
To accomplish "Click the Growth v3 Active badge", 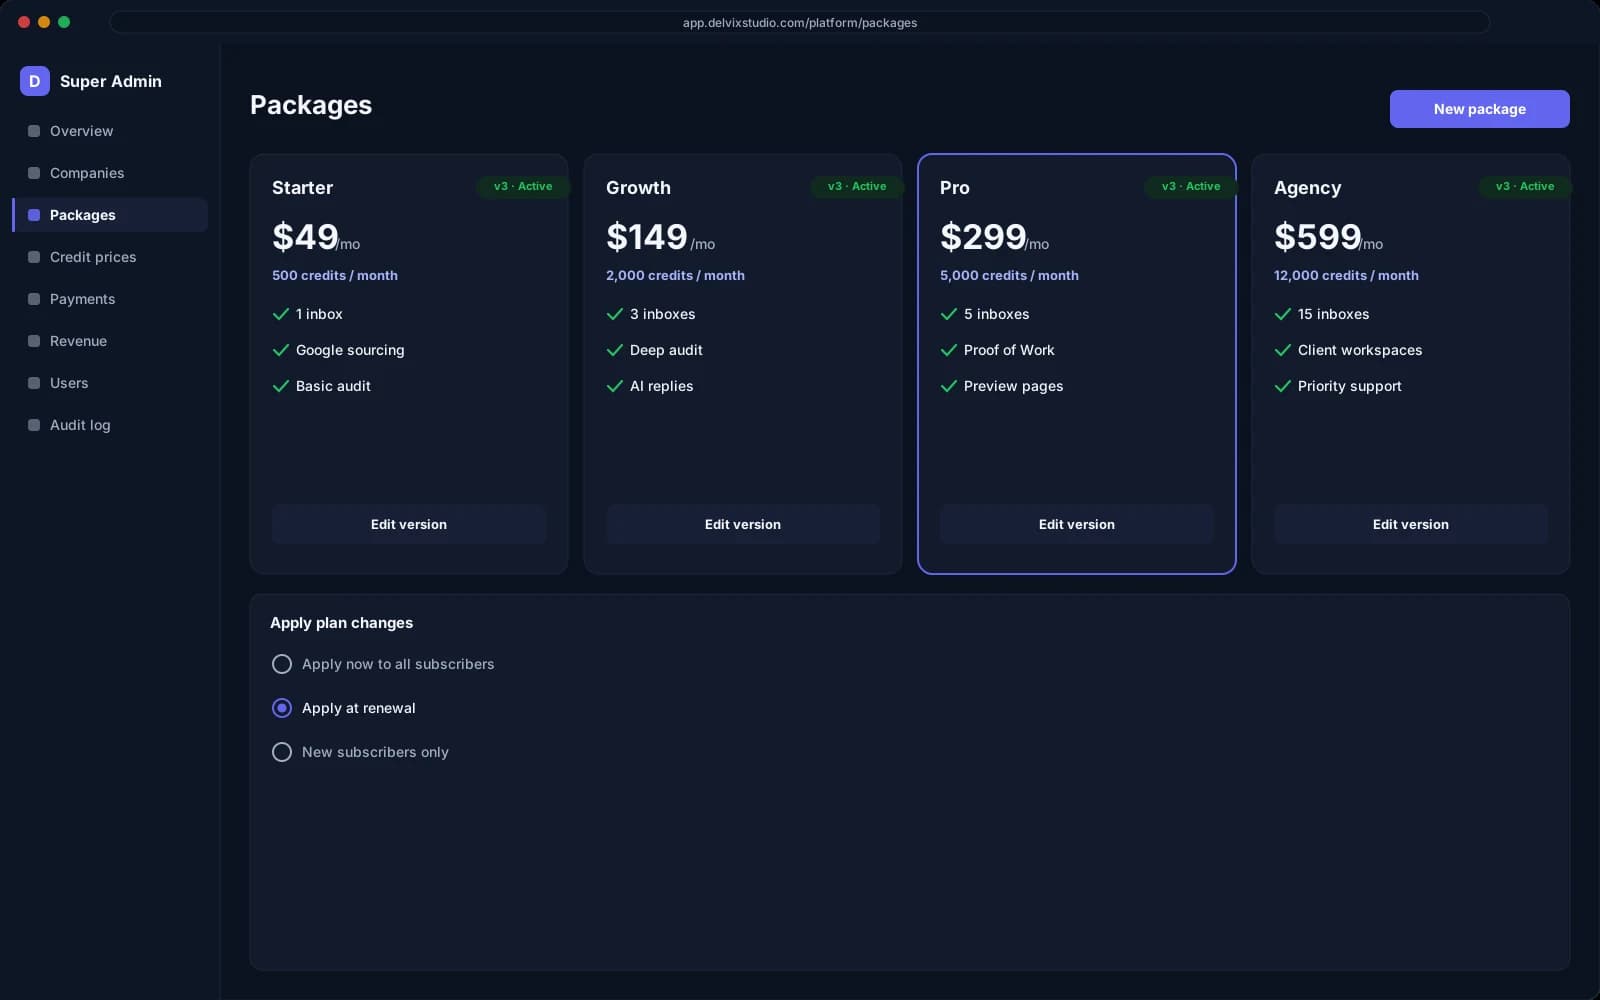I will [x=857, y=186].
